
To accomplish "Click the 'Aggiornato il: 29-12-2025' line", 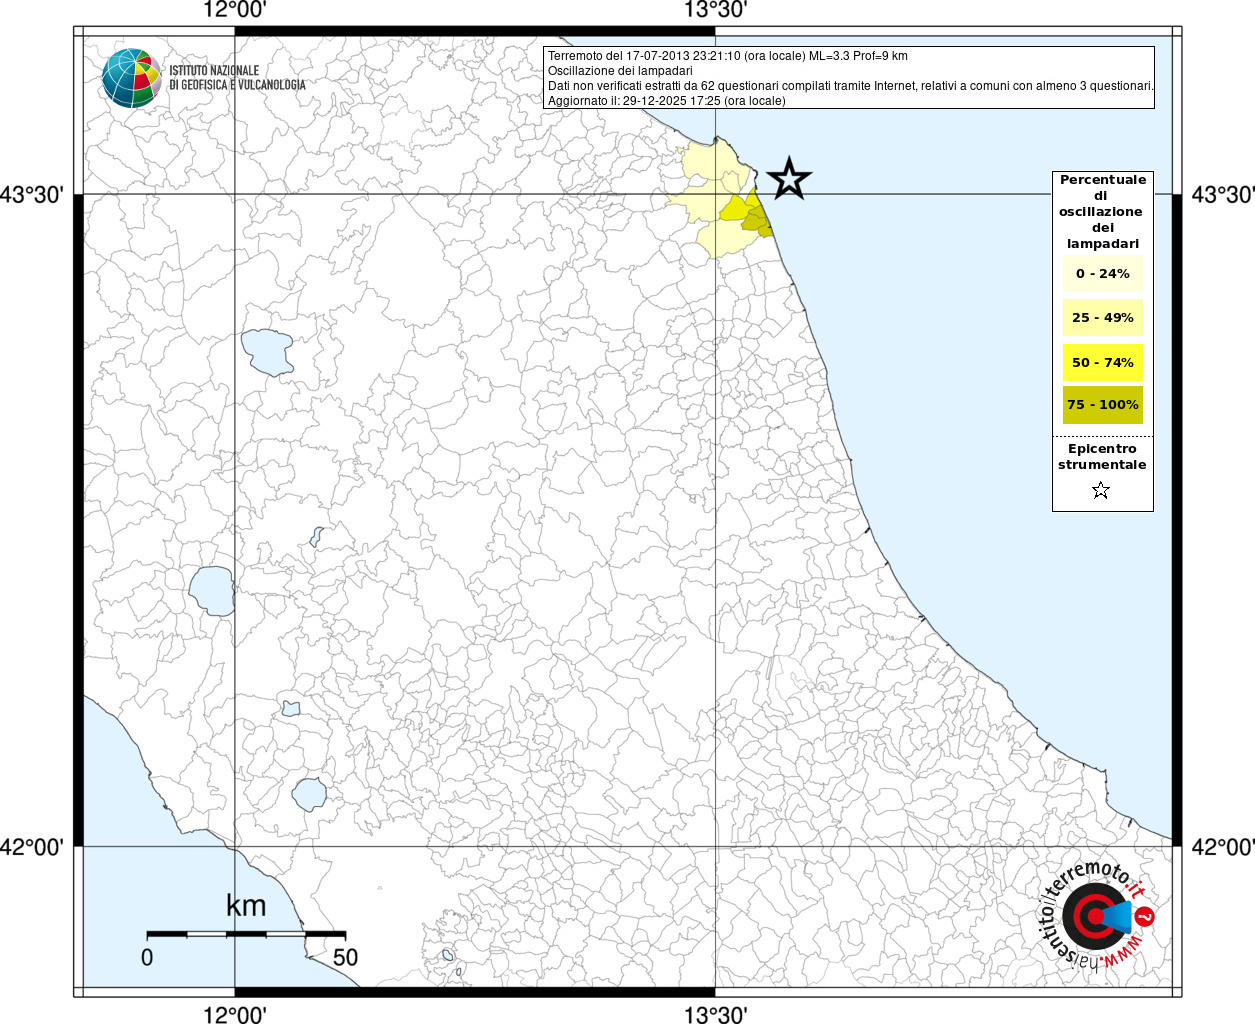I will (x=667, y=101).
